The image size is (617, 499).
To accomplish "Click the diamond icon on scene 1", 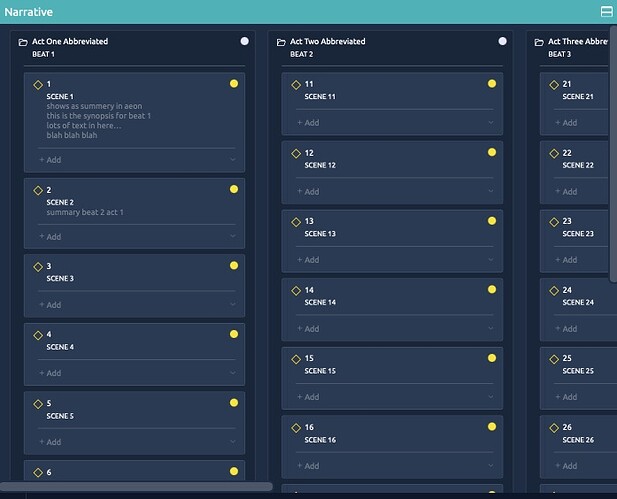I will (38, 84).
